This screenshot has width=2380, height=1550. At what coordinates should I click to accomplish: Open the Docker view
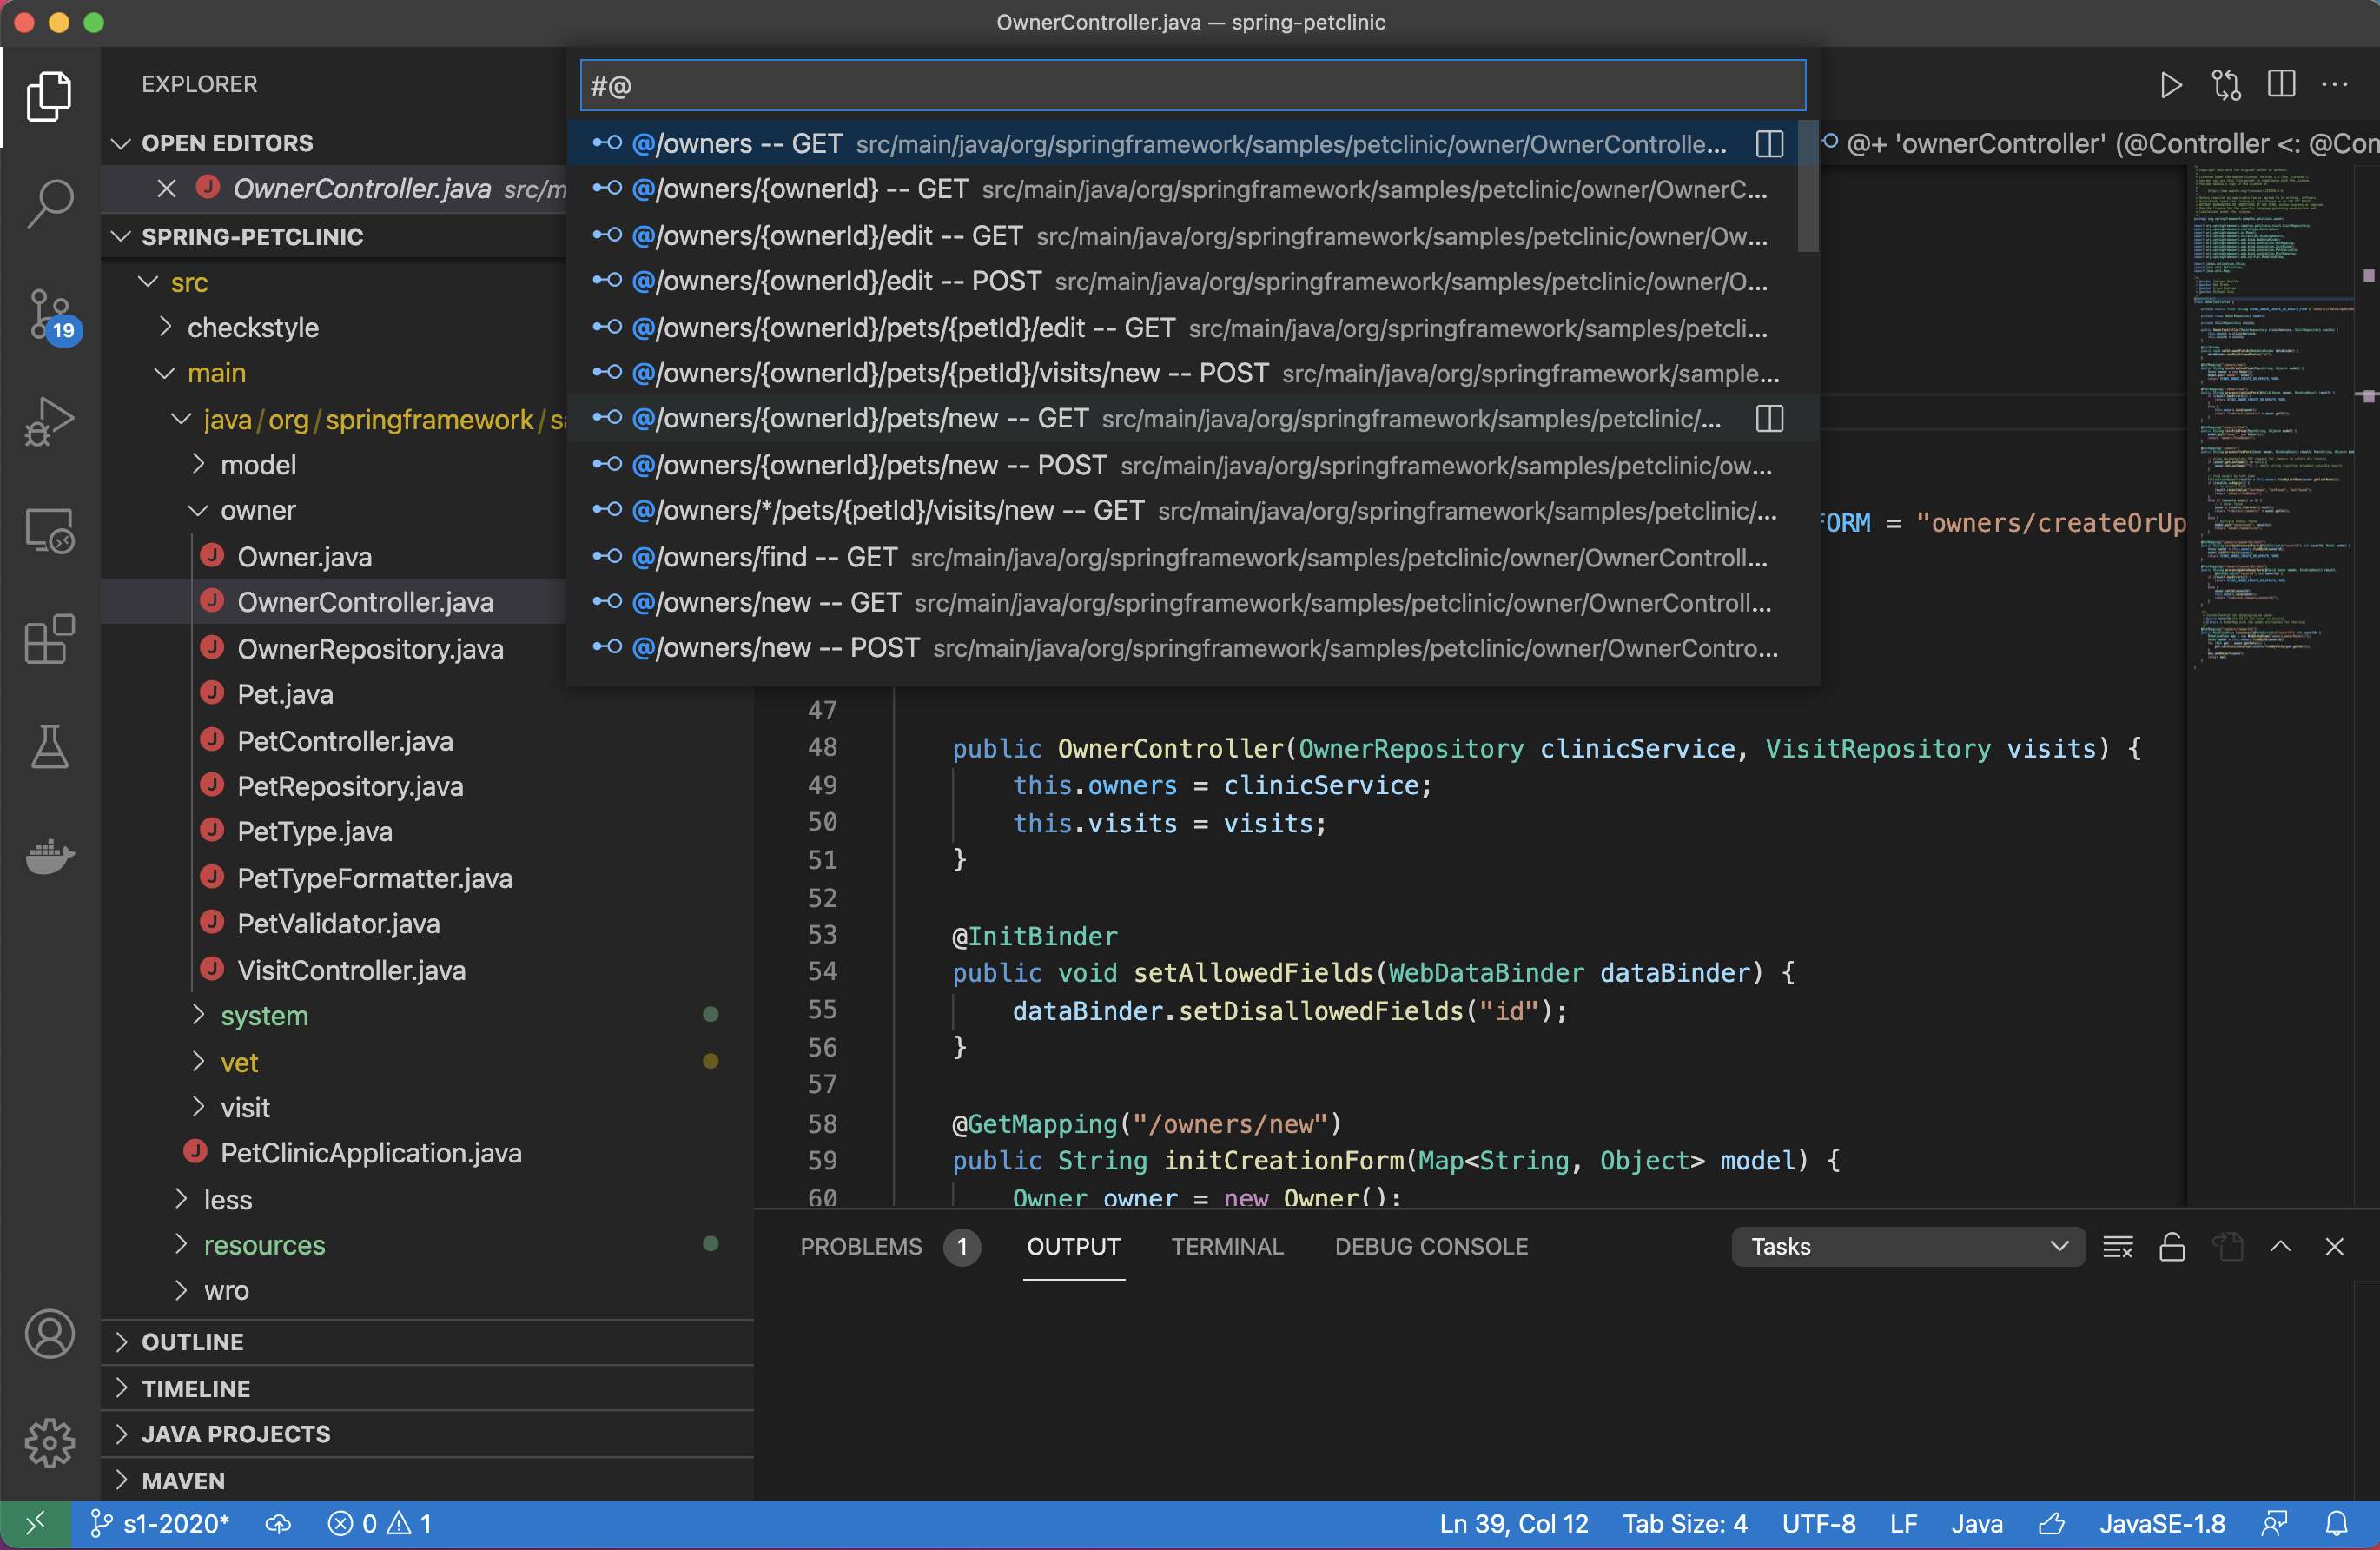point(49,856)
